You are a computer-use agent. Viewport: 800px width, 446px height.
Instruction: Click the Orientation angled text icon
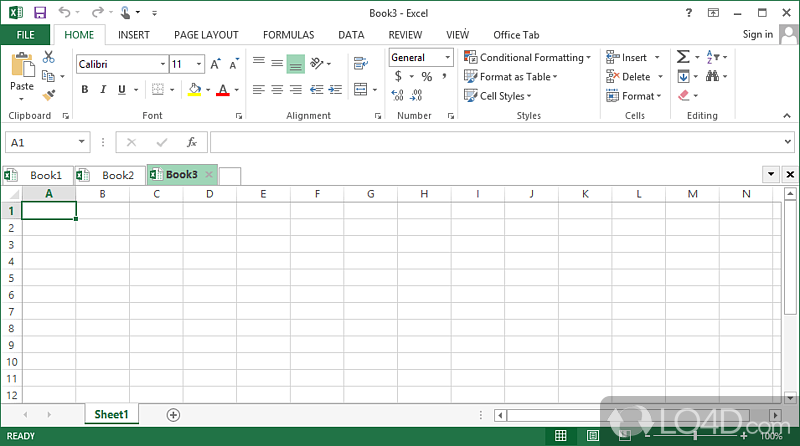[x=317, y=63]
